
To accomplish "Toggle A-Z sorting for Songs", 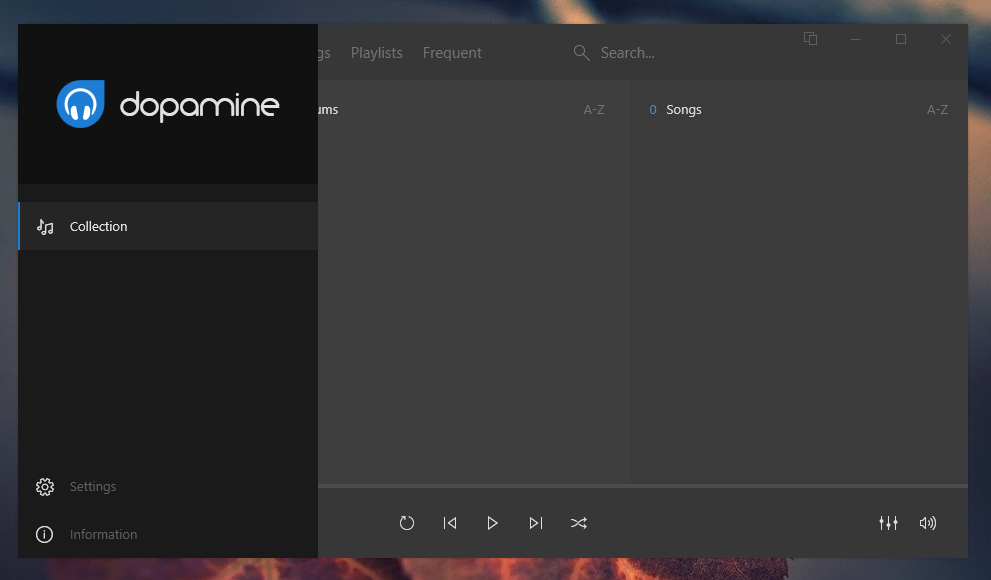I will pos(936,109).
